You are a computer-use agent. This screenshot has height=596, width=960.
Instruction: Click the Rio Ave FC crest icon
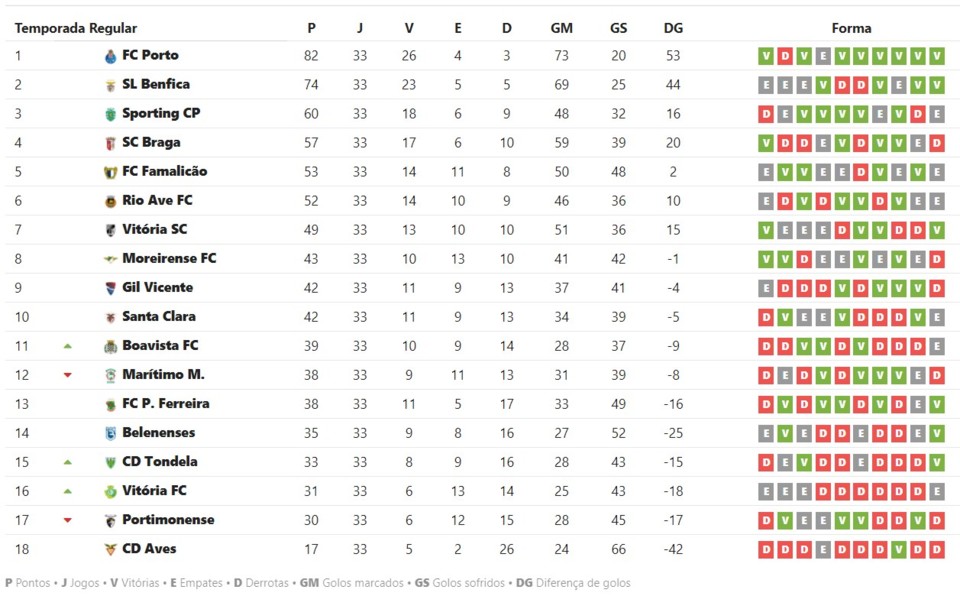coord(111,201)
